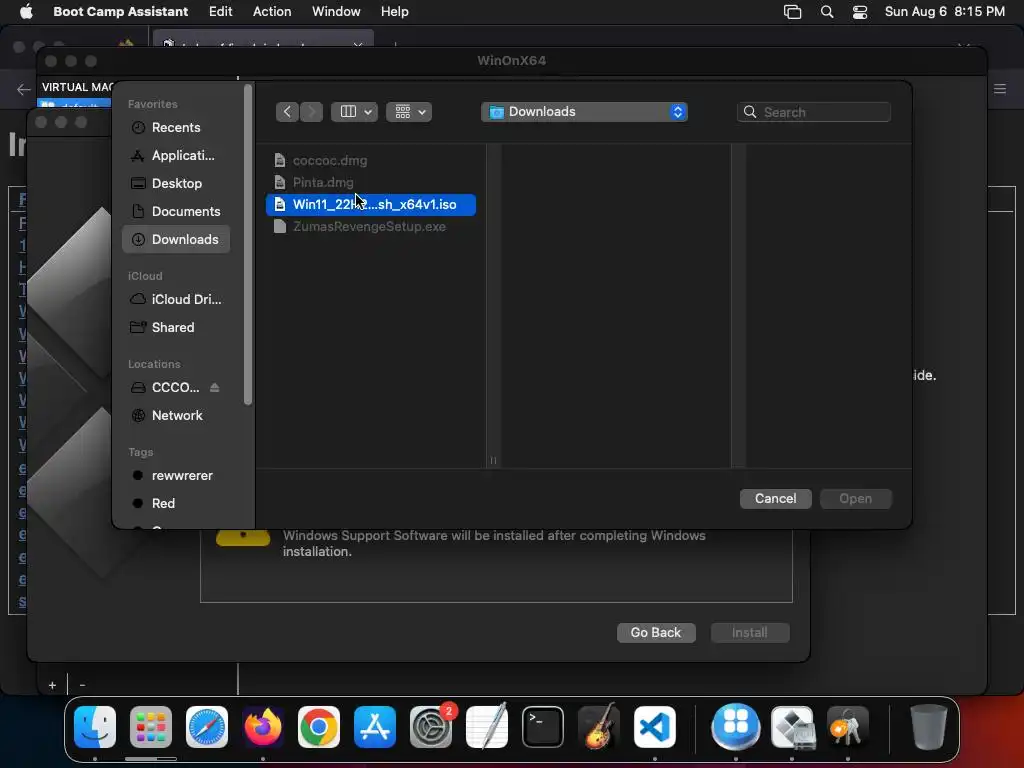Viewport: 1024px width, 768px height.
Task: Open App Store from the Dock
Action: (375, 726)
